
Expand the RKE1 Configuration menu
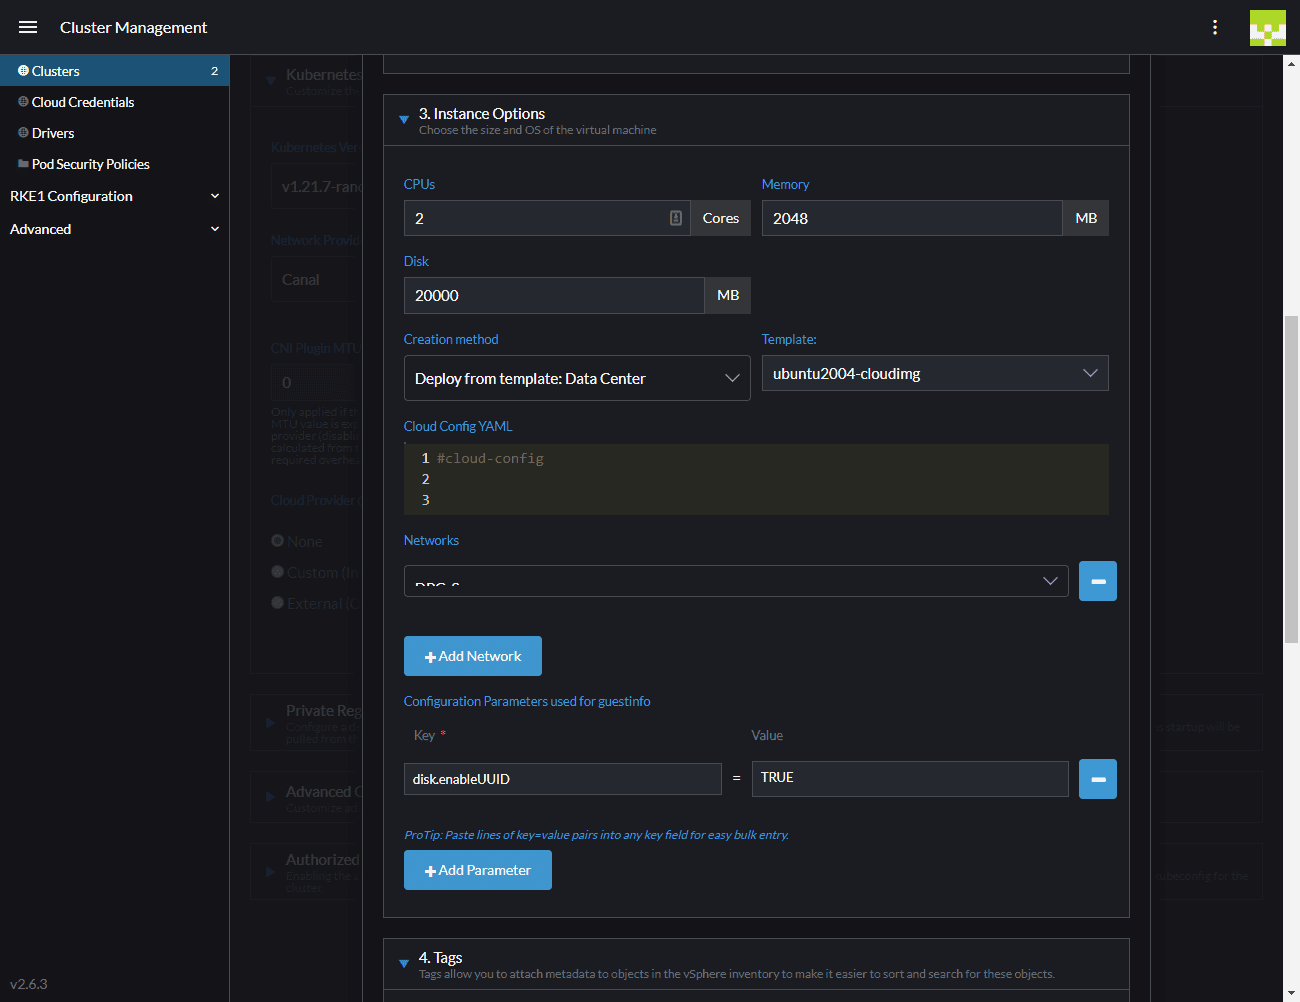point(114,196)
